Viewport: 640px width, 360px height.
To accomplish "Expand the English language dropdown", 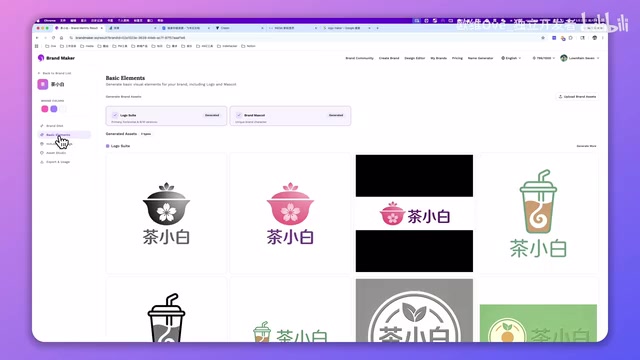I will 511,58.
